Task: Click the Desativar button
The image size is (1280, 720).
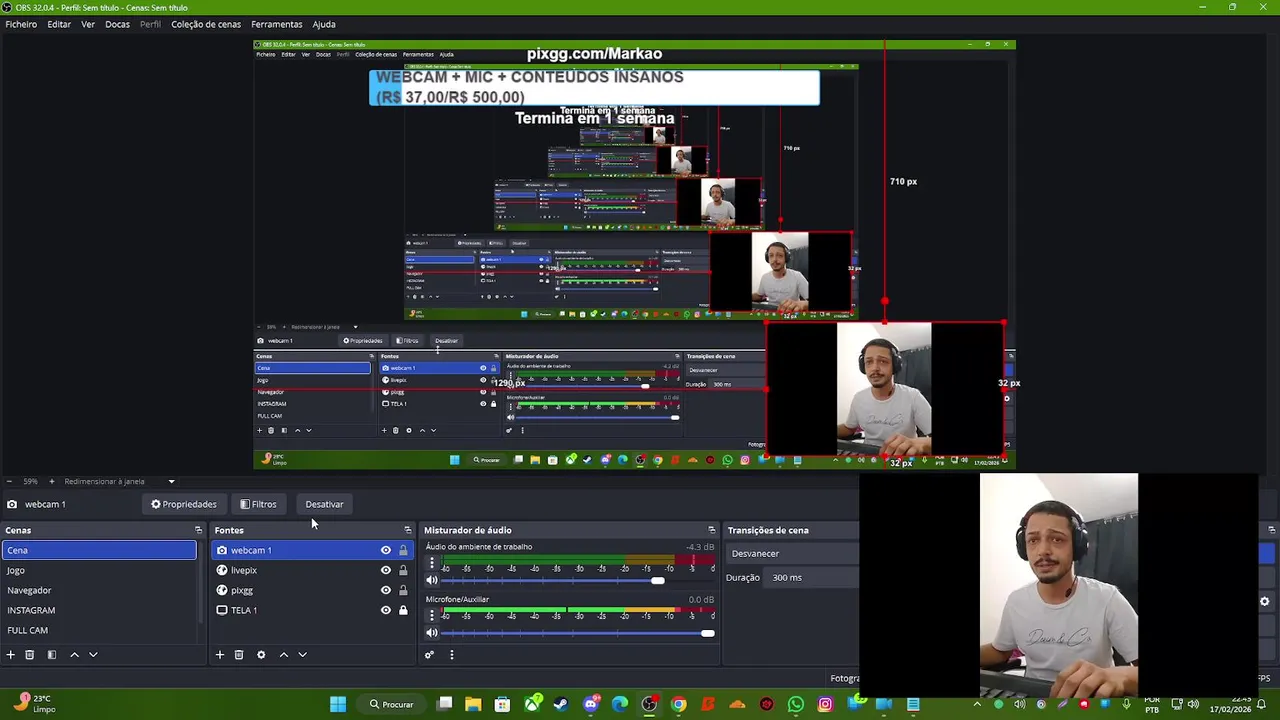Action: pyautogui.click(x=324, y=504)
